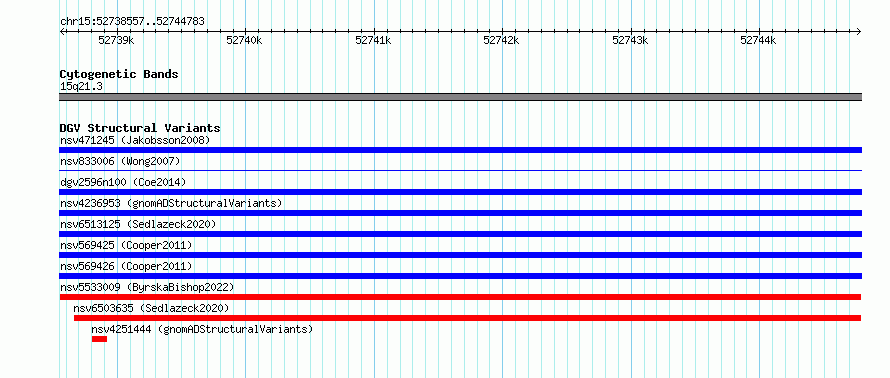Click the 52739k ruler label
Viewport: 890px width, 378px height.
click(x=116, y=40)
